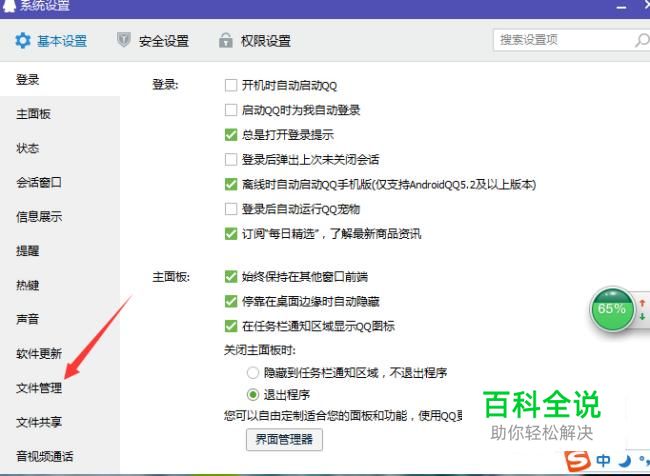Click the search magnifier icon

[642, 40]
